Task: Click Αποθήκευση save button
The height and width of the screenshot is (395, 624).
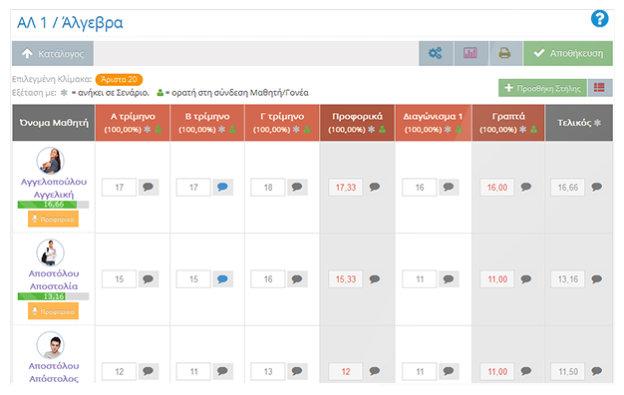Action: pyautogui.click(x=568, y=53)
